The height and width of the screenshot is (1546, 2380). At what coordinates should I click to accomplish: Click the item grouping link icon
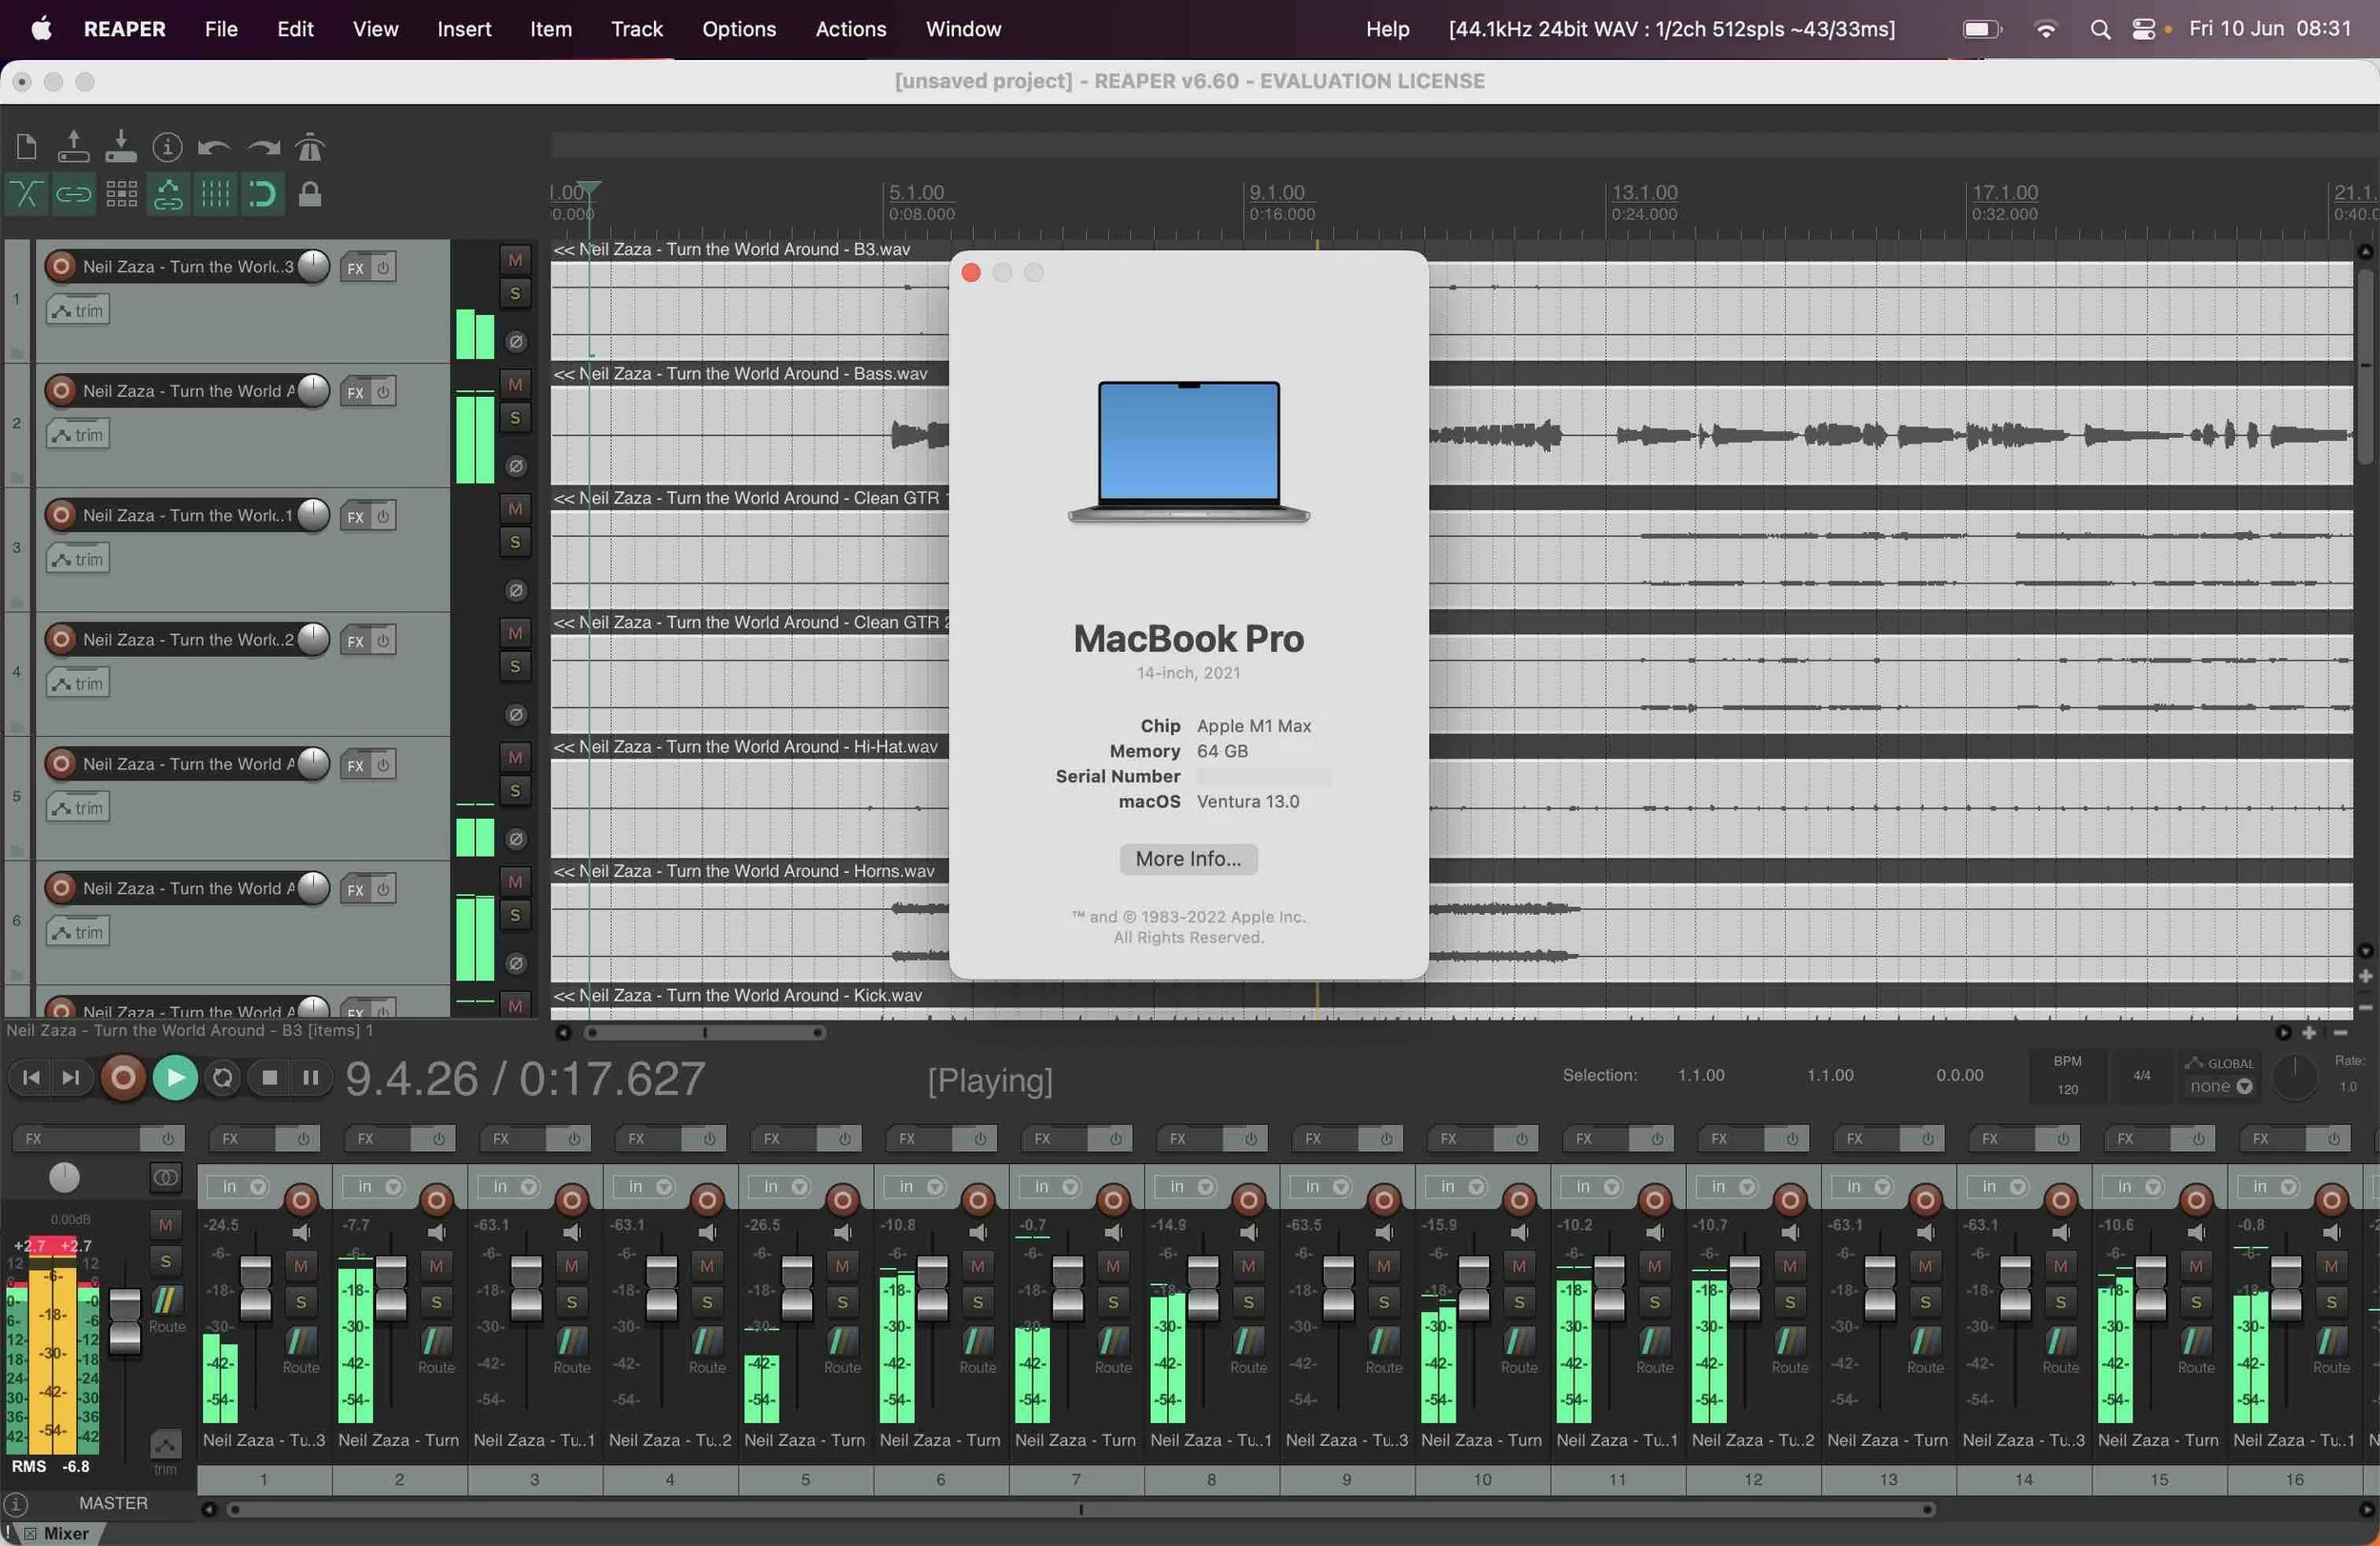coord(73,194)
